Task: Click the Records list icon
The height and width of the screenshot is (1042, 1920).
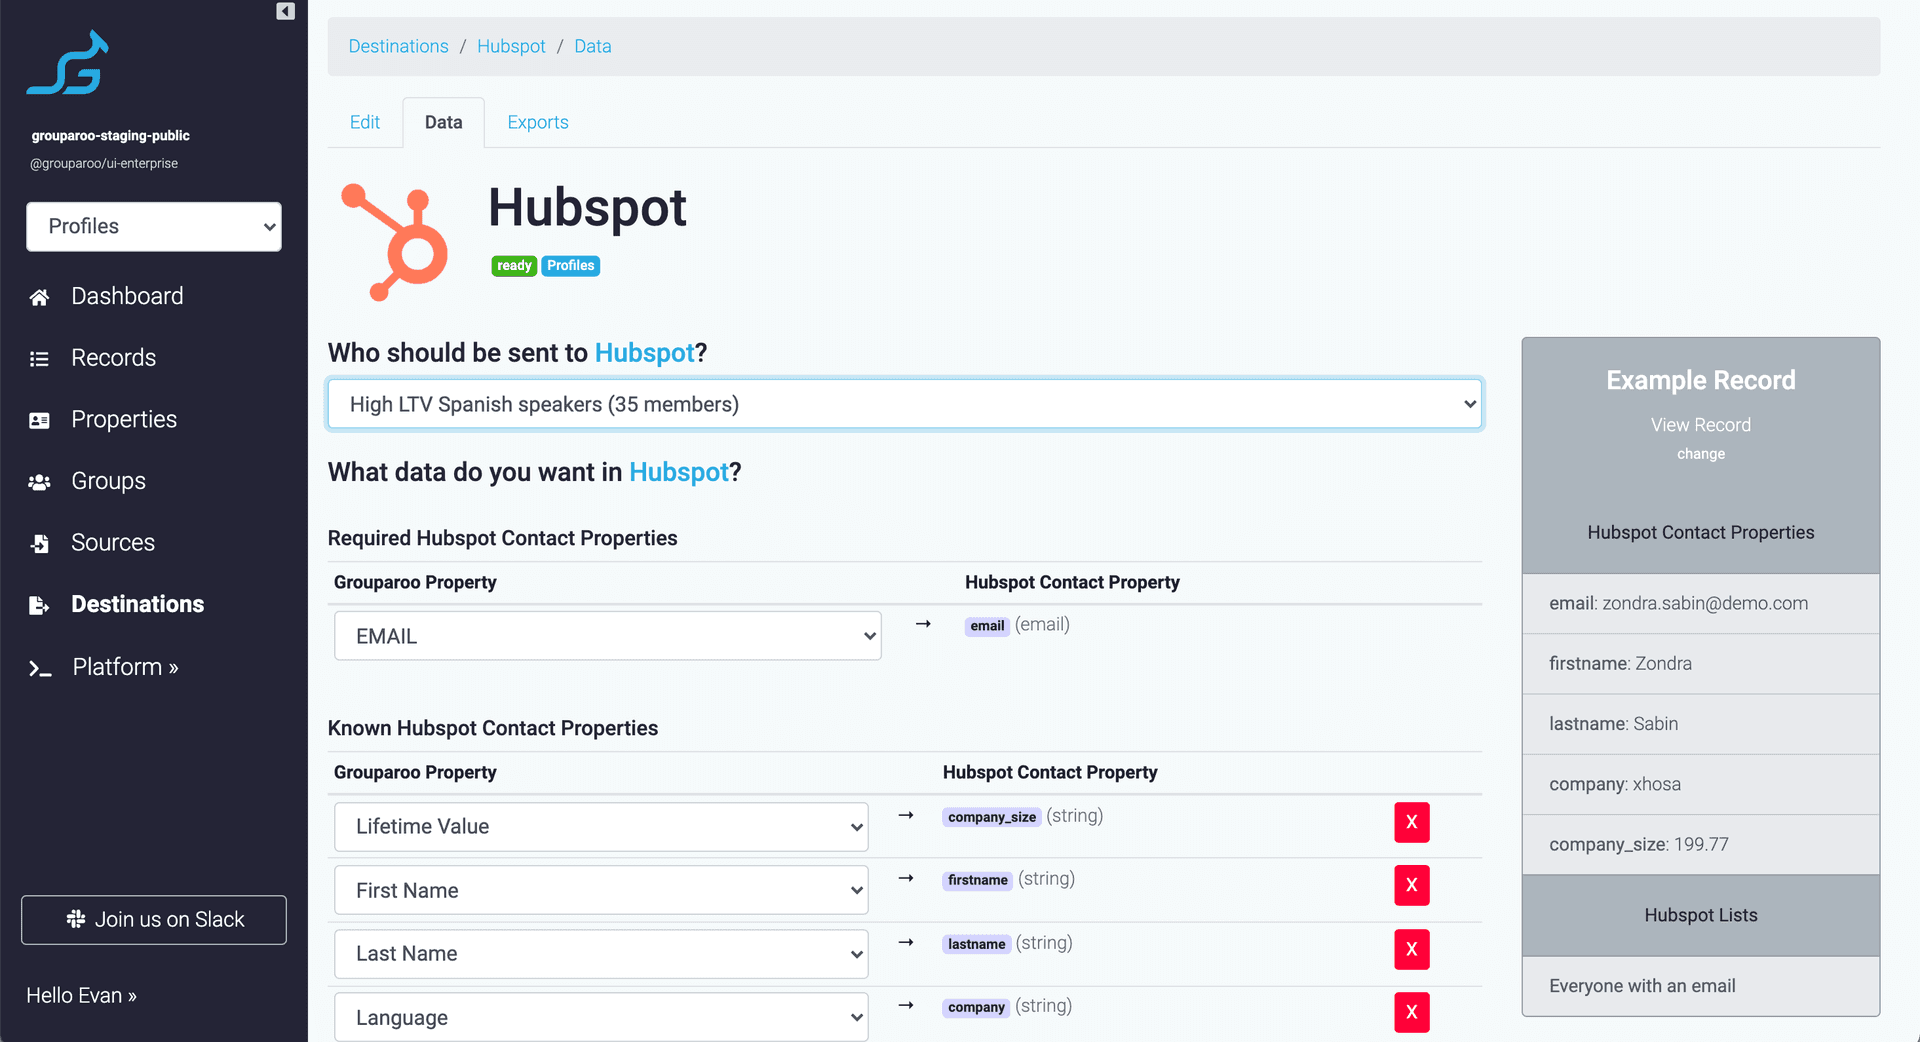Action: (x=39, y=358)
